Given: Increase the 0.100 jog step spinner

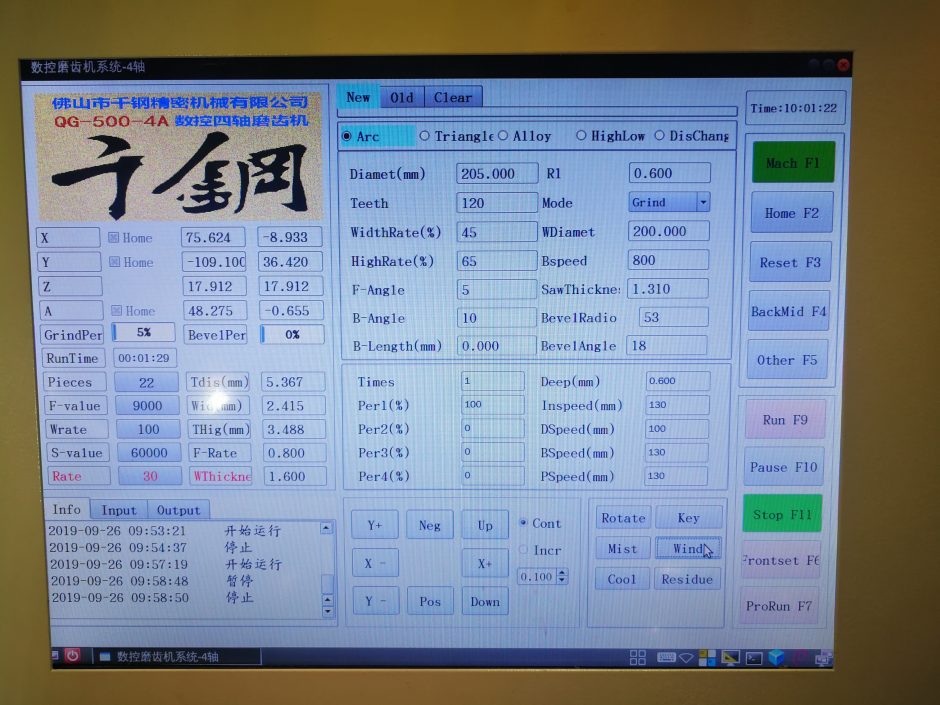Looking at the screenshot, I should [562, 573].
